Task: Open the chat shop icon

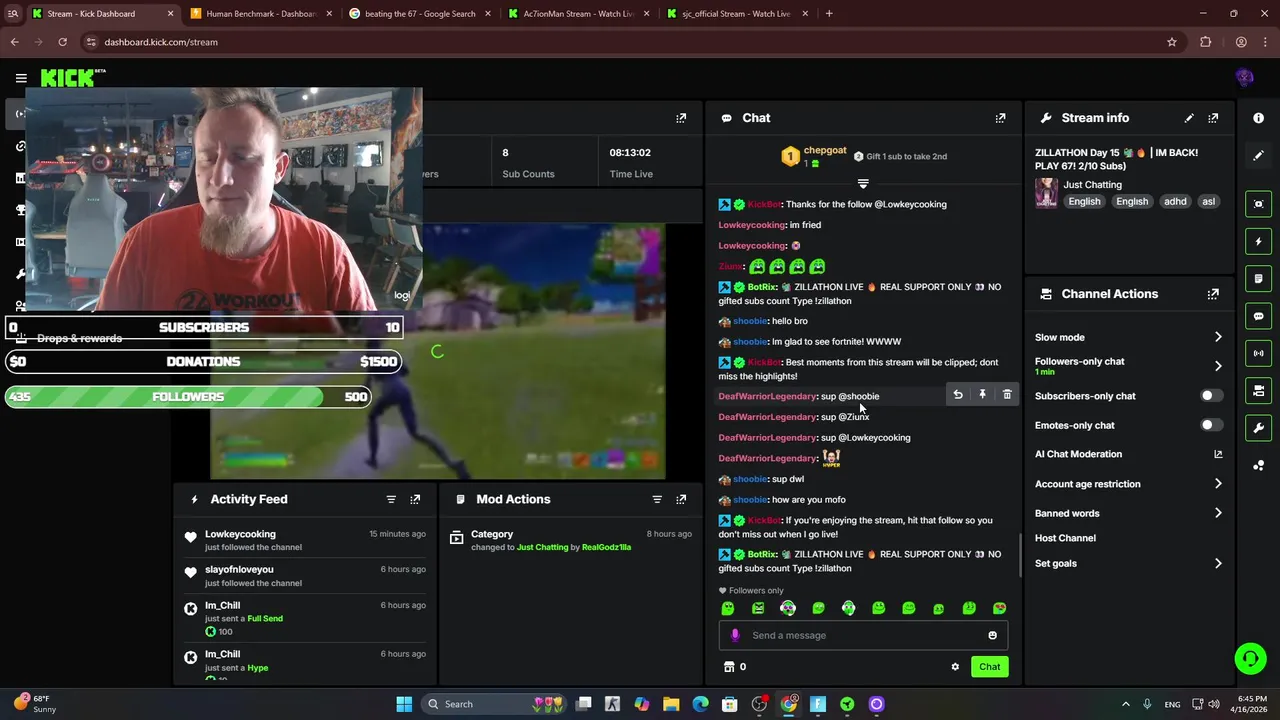Action: pos(729,667)
